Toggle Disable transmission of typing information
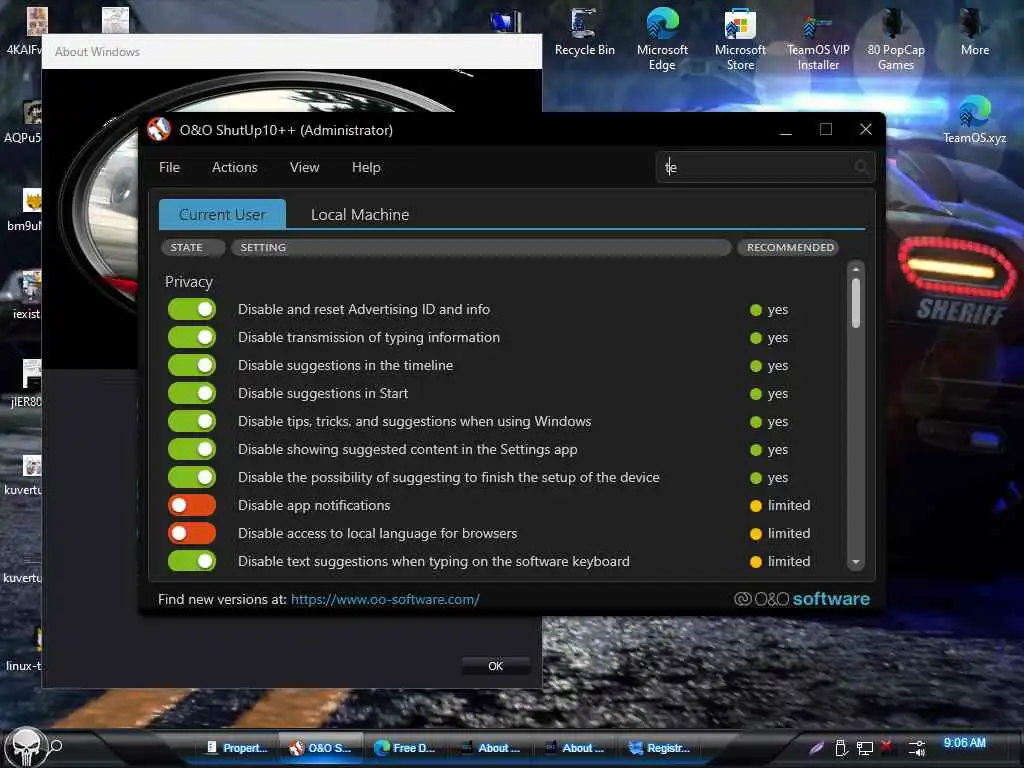The width and height of the screenshot is (1024, 768). click(x=191, y=338)
